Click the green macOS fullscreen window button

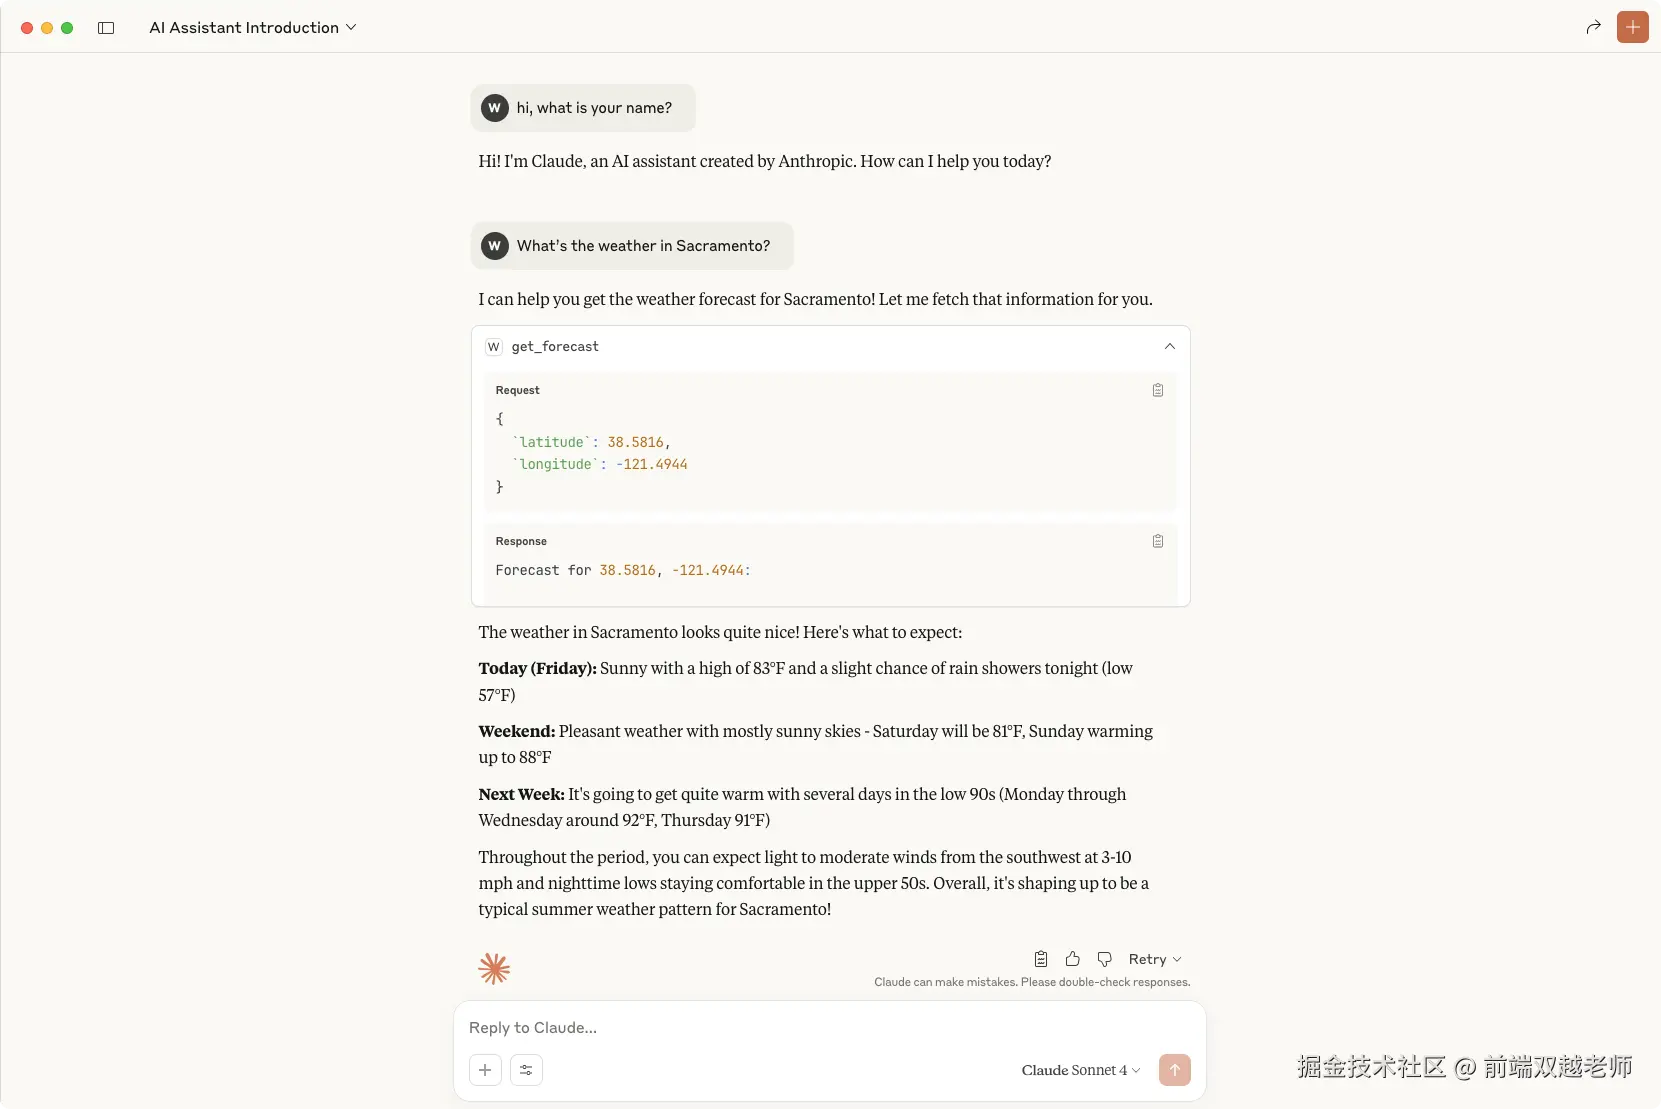[67, 28]
